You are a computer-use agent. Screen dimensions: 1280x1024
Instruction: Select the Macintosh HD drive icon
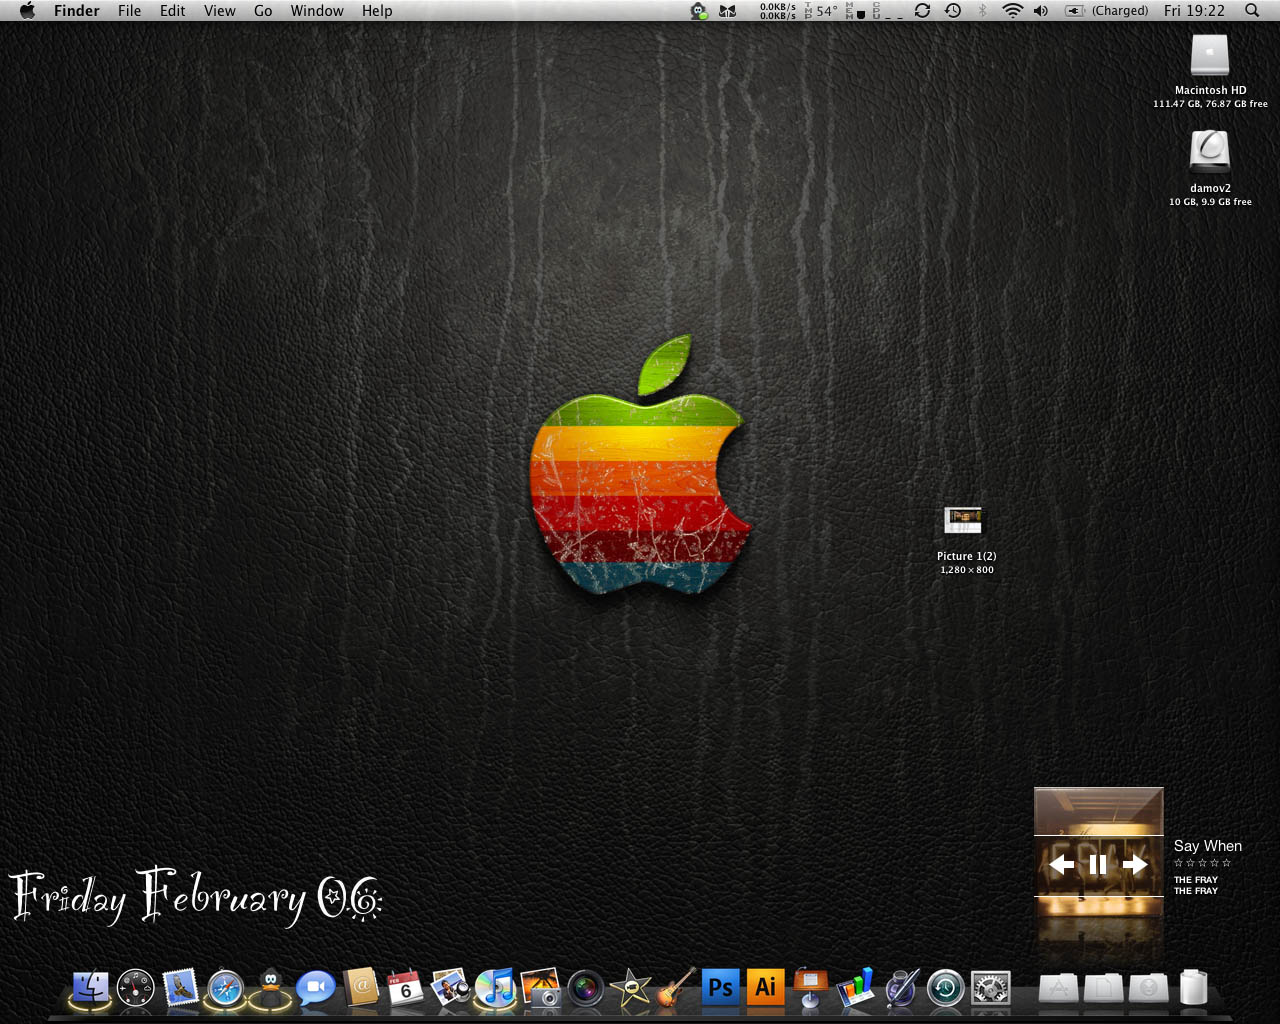[1210, 56]
